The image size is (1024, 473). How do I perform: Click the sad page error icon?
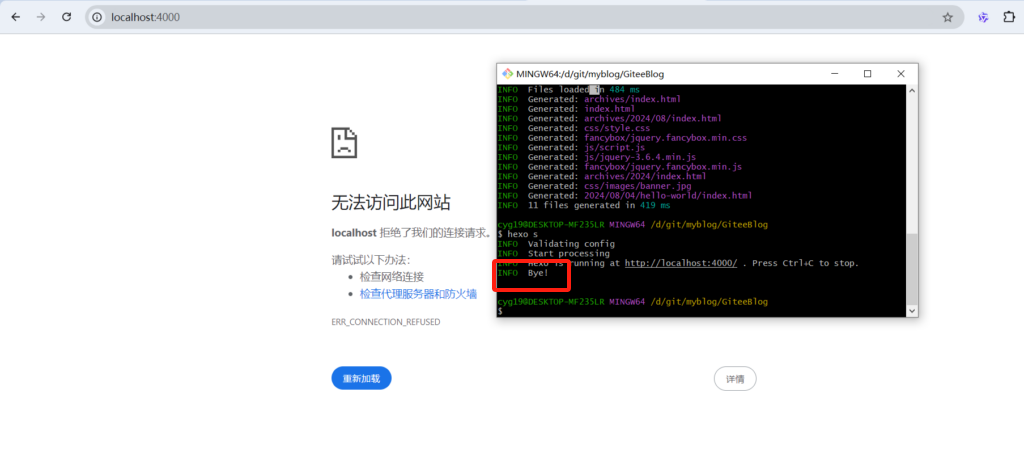(x=344, y=142)
